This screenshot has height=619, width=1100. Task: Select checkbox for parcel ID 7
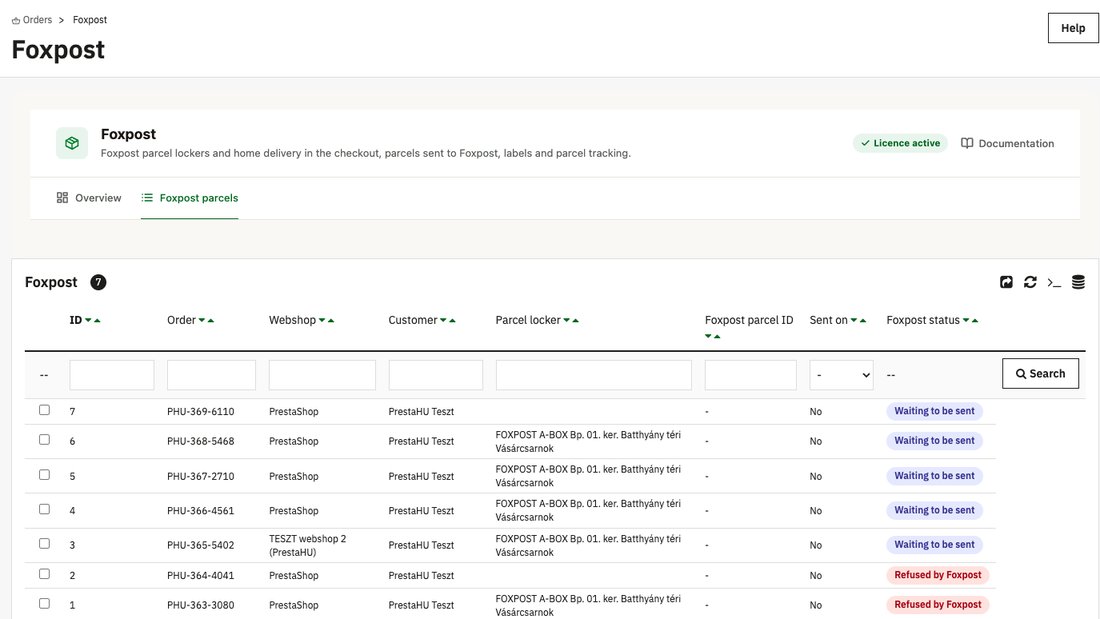[x=44, y=410]
